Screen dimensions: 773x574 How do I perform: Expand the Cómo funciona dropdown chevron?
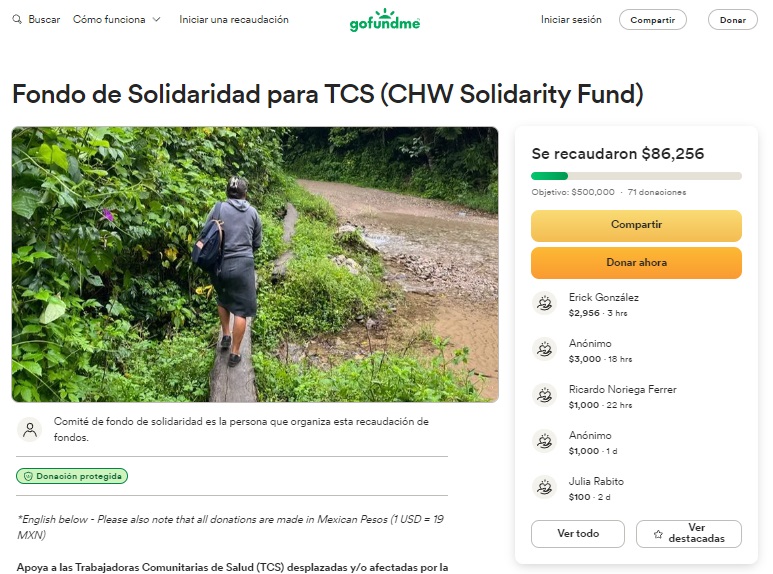pyautogui.click(x=156, y=20)
